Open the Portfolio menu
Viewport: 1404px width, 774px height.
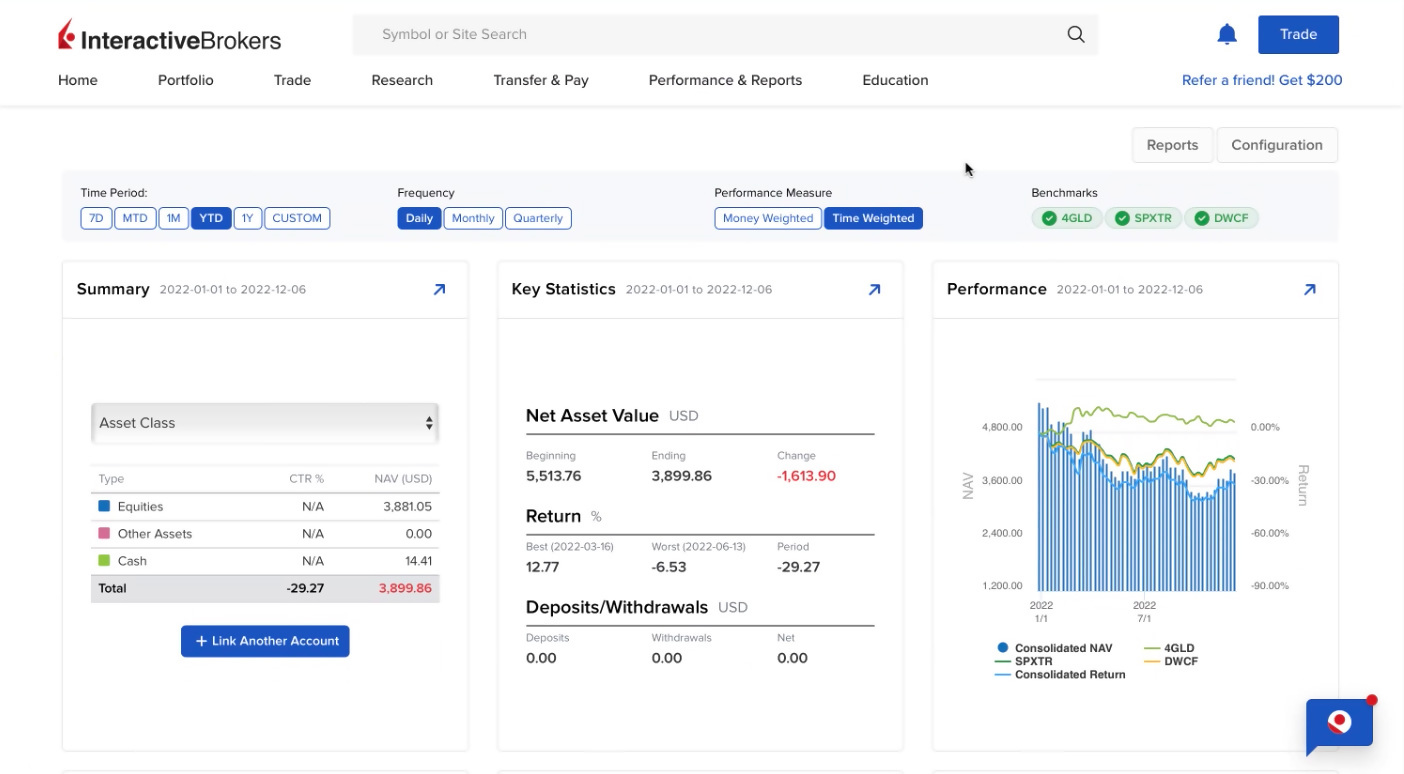(x=185, y=80)
